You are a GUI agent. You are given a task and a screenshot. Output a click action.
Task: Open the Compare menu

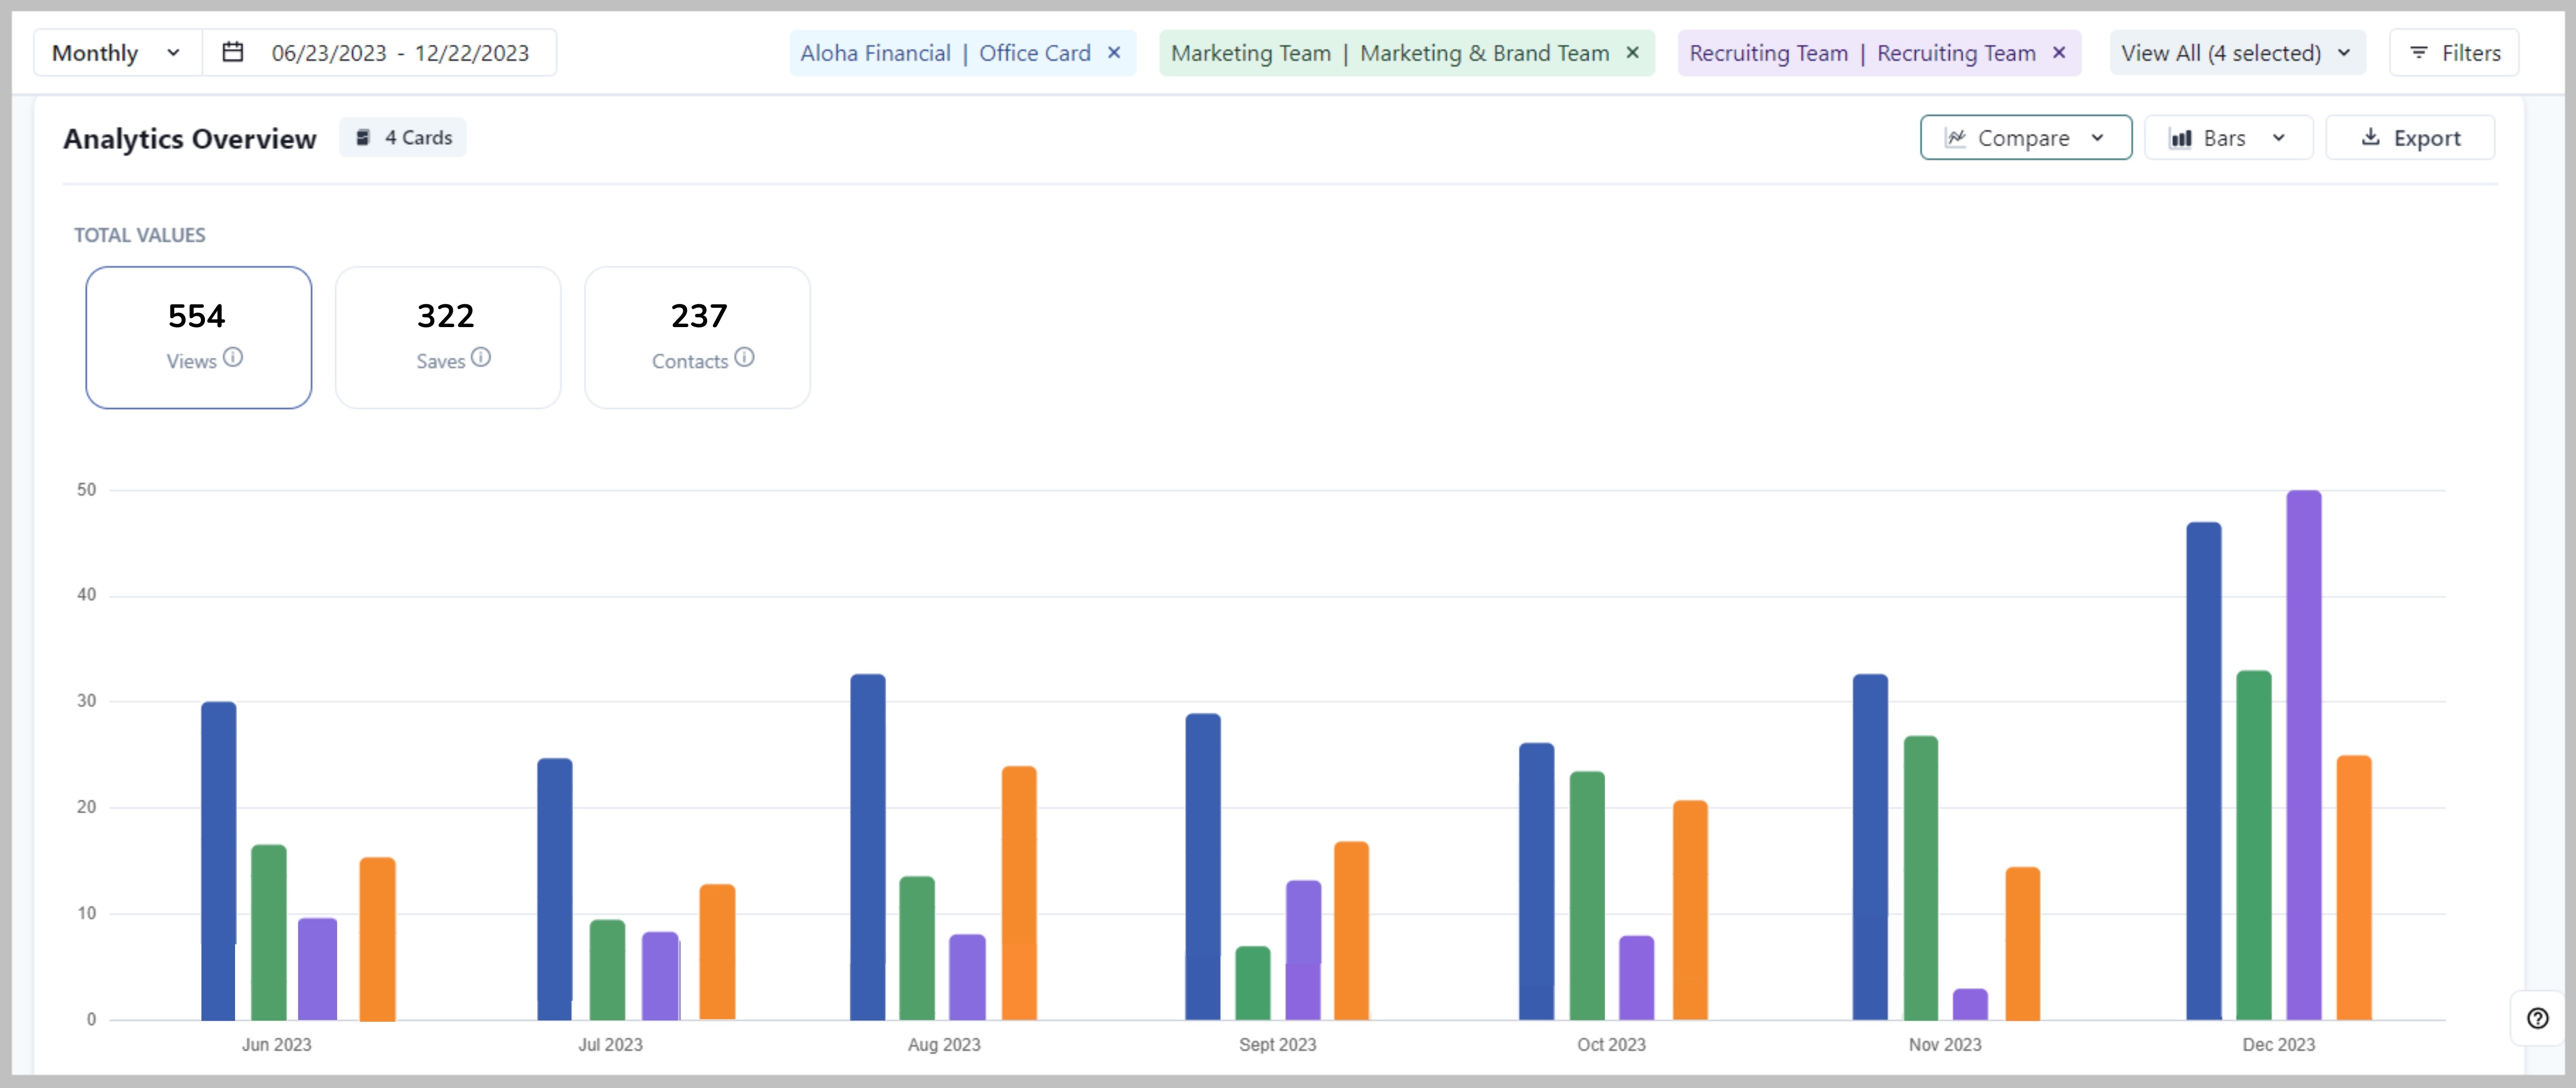pos(2025,138)
